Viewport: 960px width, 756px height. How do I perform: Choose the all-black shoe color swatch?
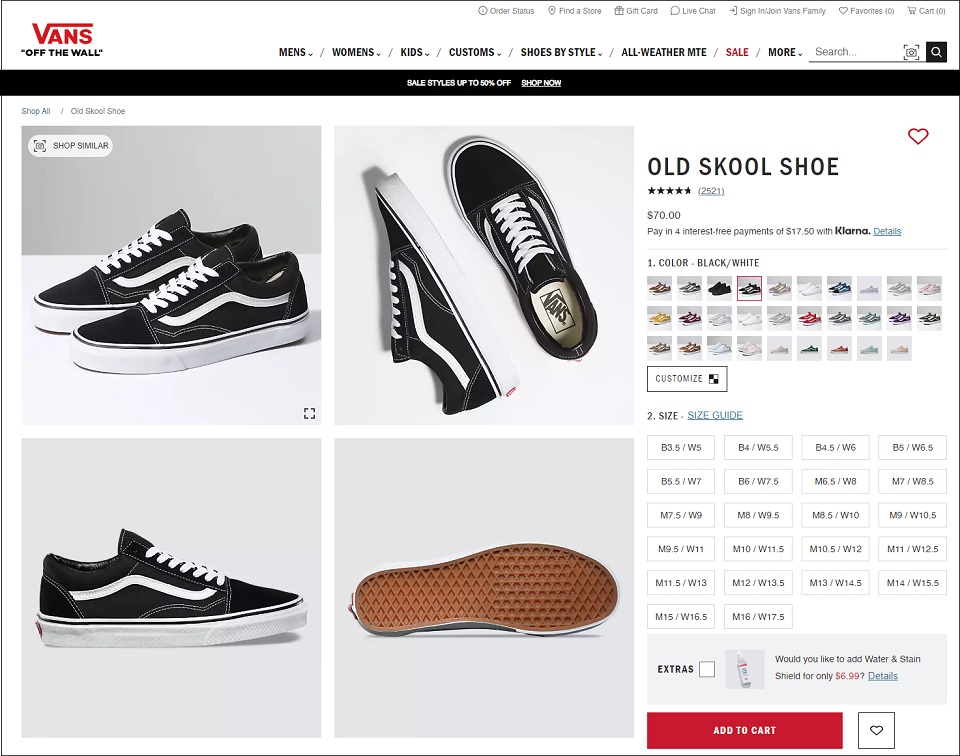(x=719, y=288)
